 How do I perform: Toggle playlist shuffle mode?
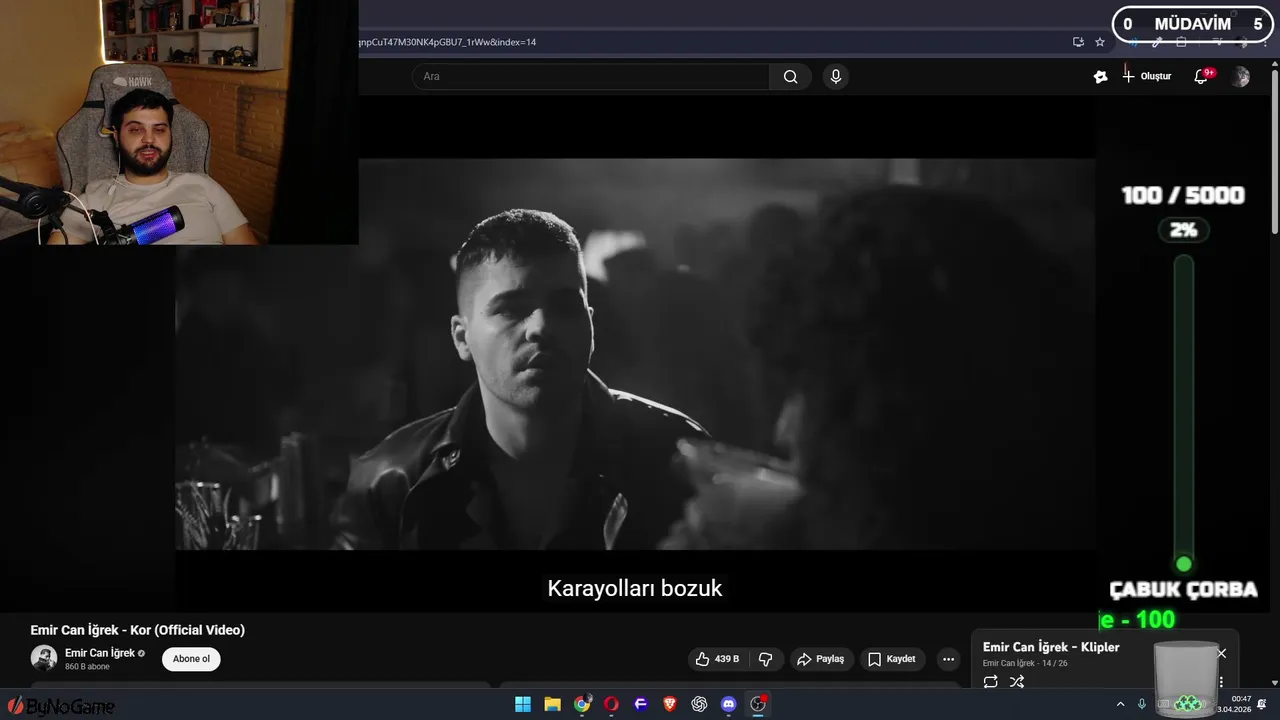click(1017, 682)
